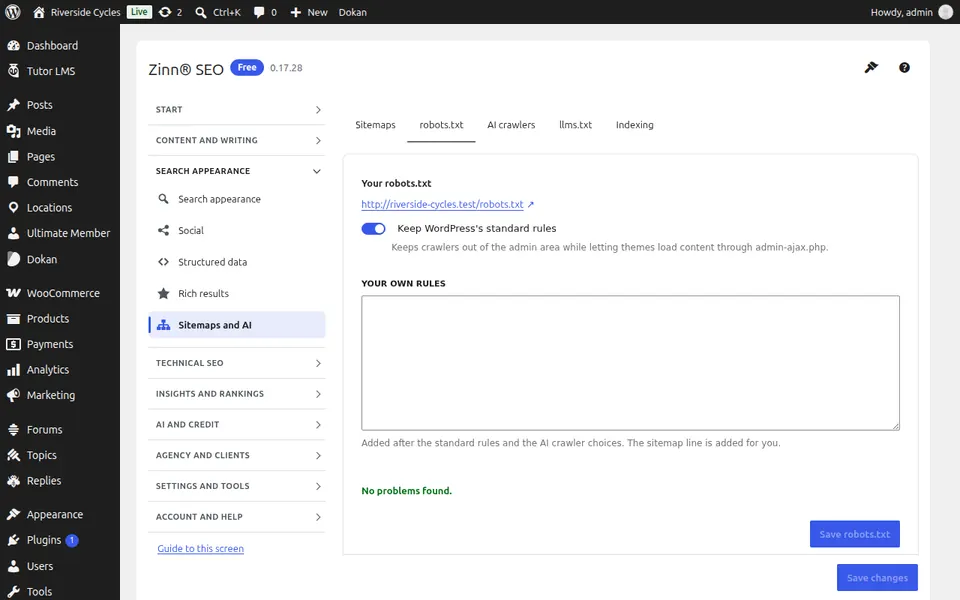Click the Pages icon in sidebar
The height and width of the screenshot is (600, 960).
click(13, 157)
